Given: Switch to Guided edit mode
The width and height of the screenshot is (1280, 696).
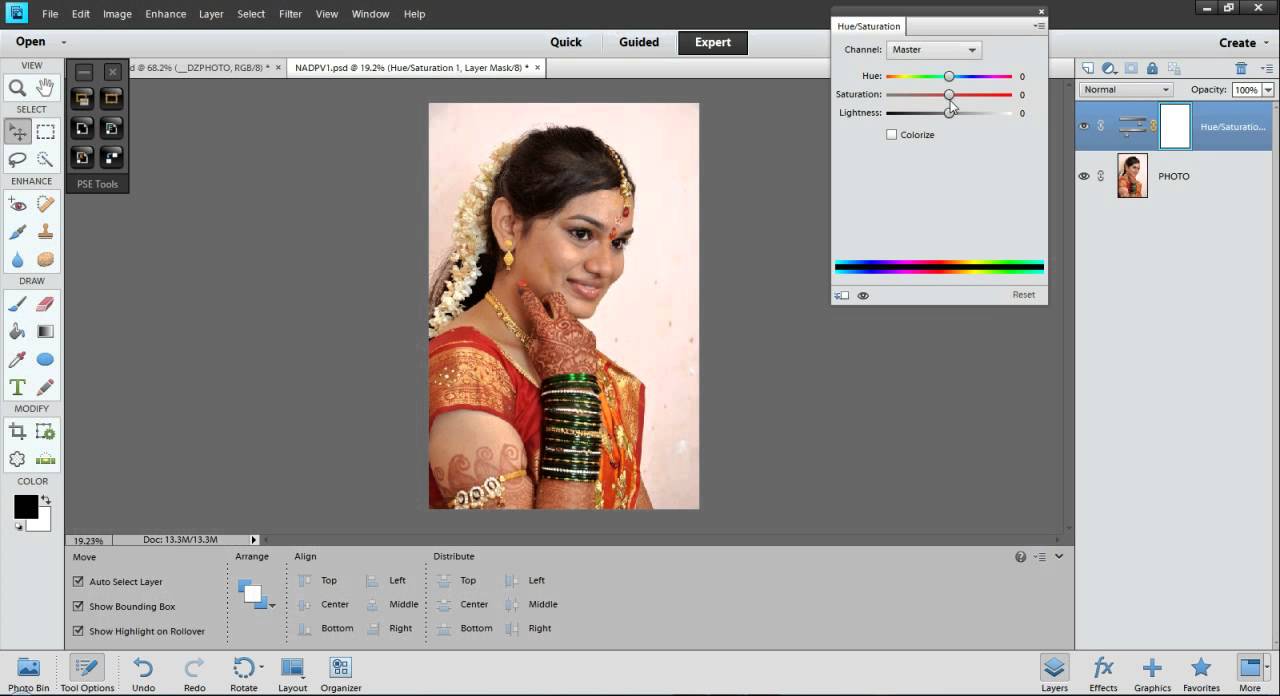Looking at the screenshot, I should click(639, 42).
